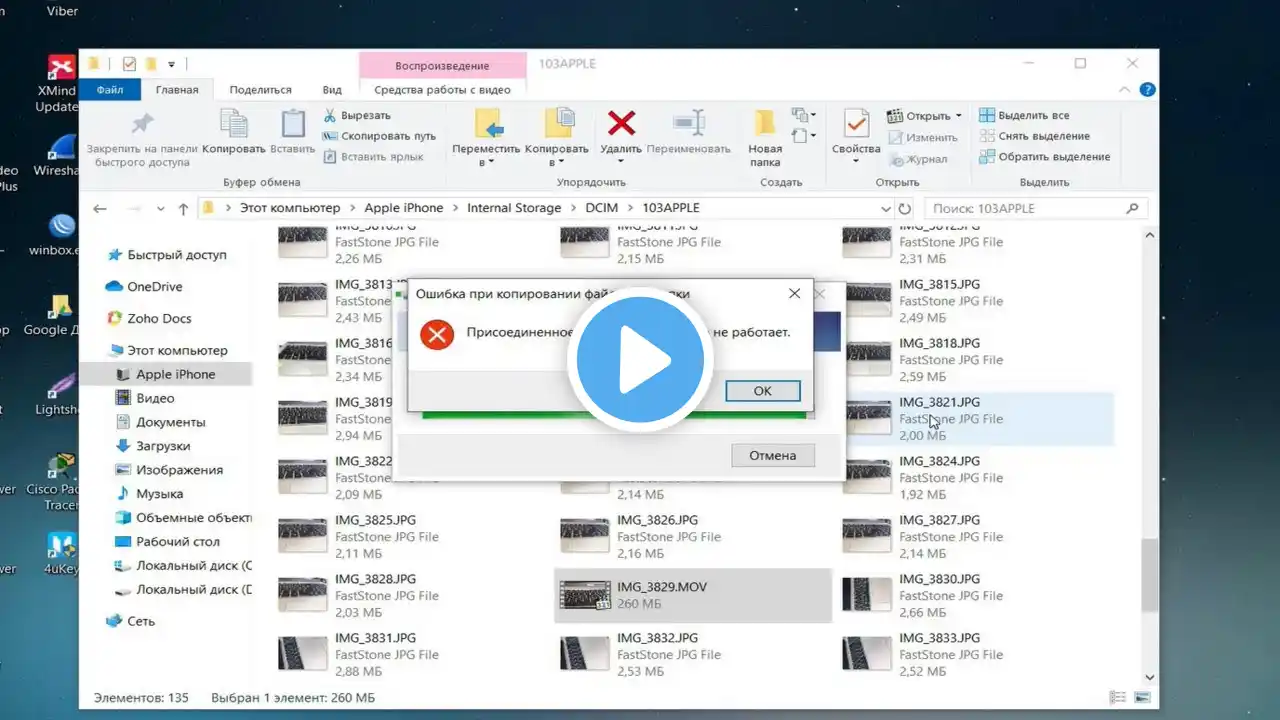Select OneDrive in navigation pane
1280x720 pixels.
(154, 287)
